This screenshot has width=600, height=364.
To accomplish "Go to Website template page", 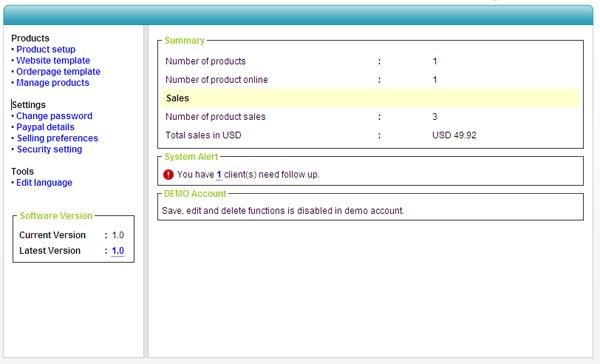I will tap(53, 60).
